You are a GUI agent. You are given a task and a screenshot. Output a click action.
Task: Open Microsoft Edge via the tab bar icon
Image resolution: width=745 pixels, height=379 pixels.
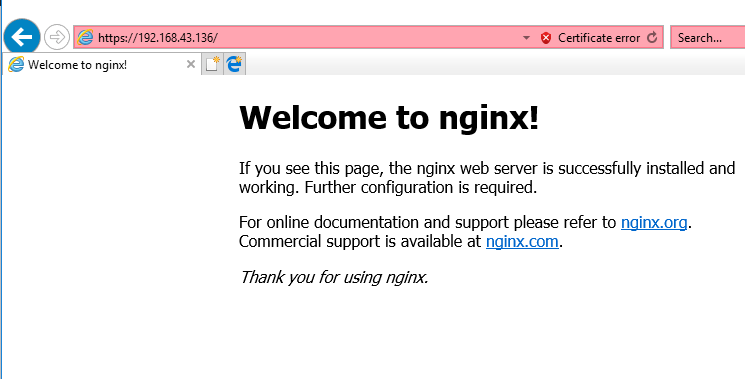tap(234, 64)
